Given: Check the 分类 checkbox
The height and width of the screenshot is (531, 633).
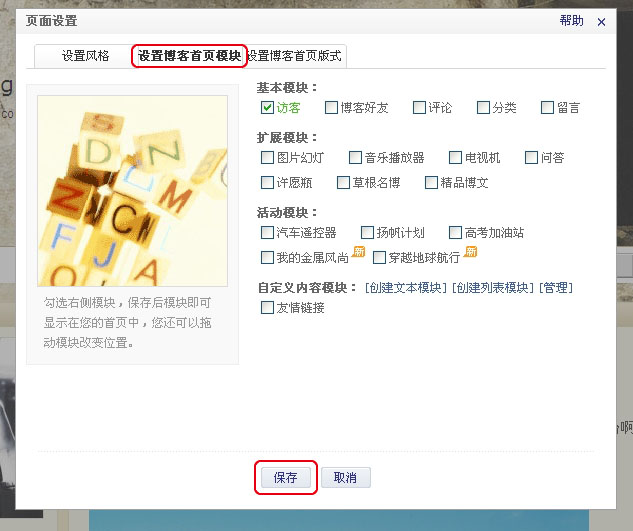Looking at the screenshot, I should click(x=483, y=108).
